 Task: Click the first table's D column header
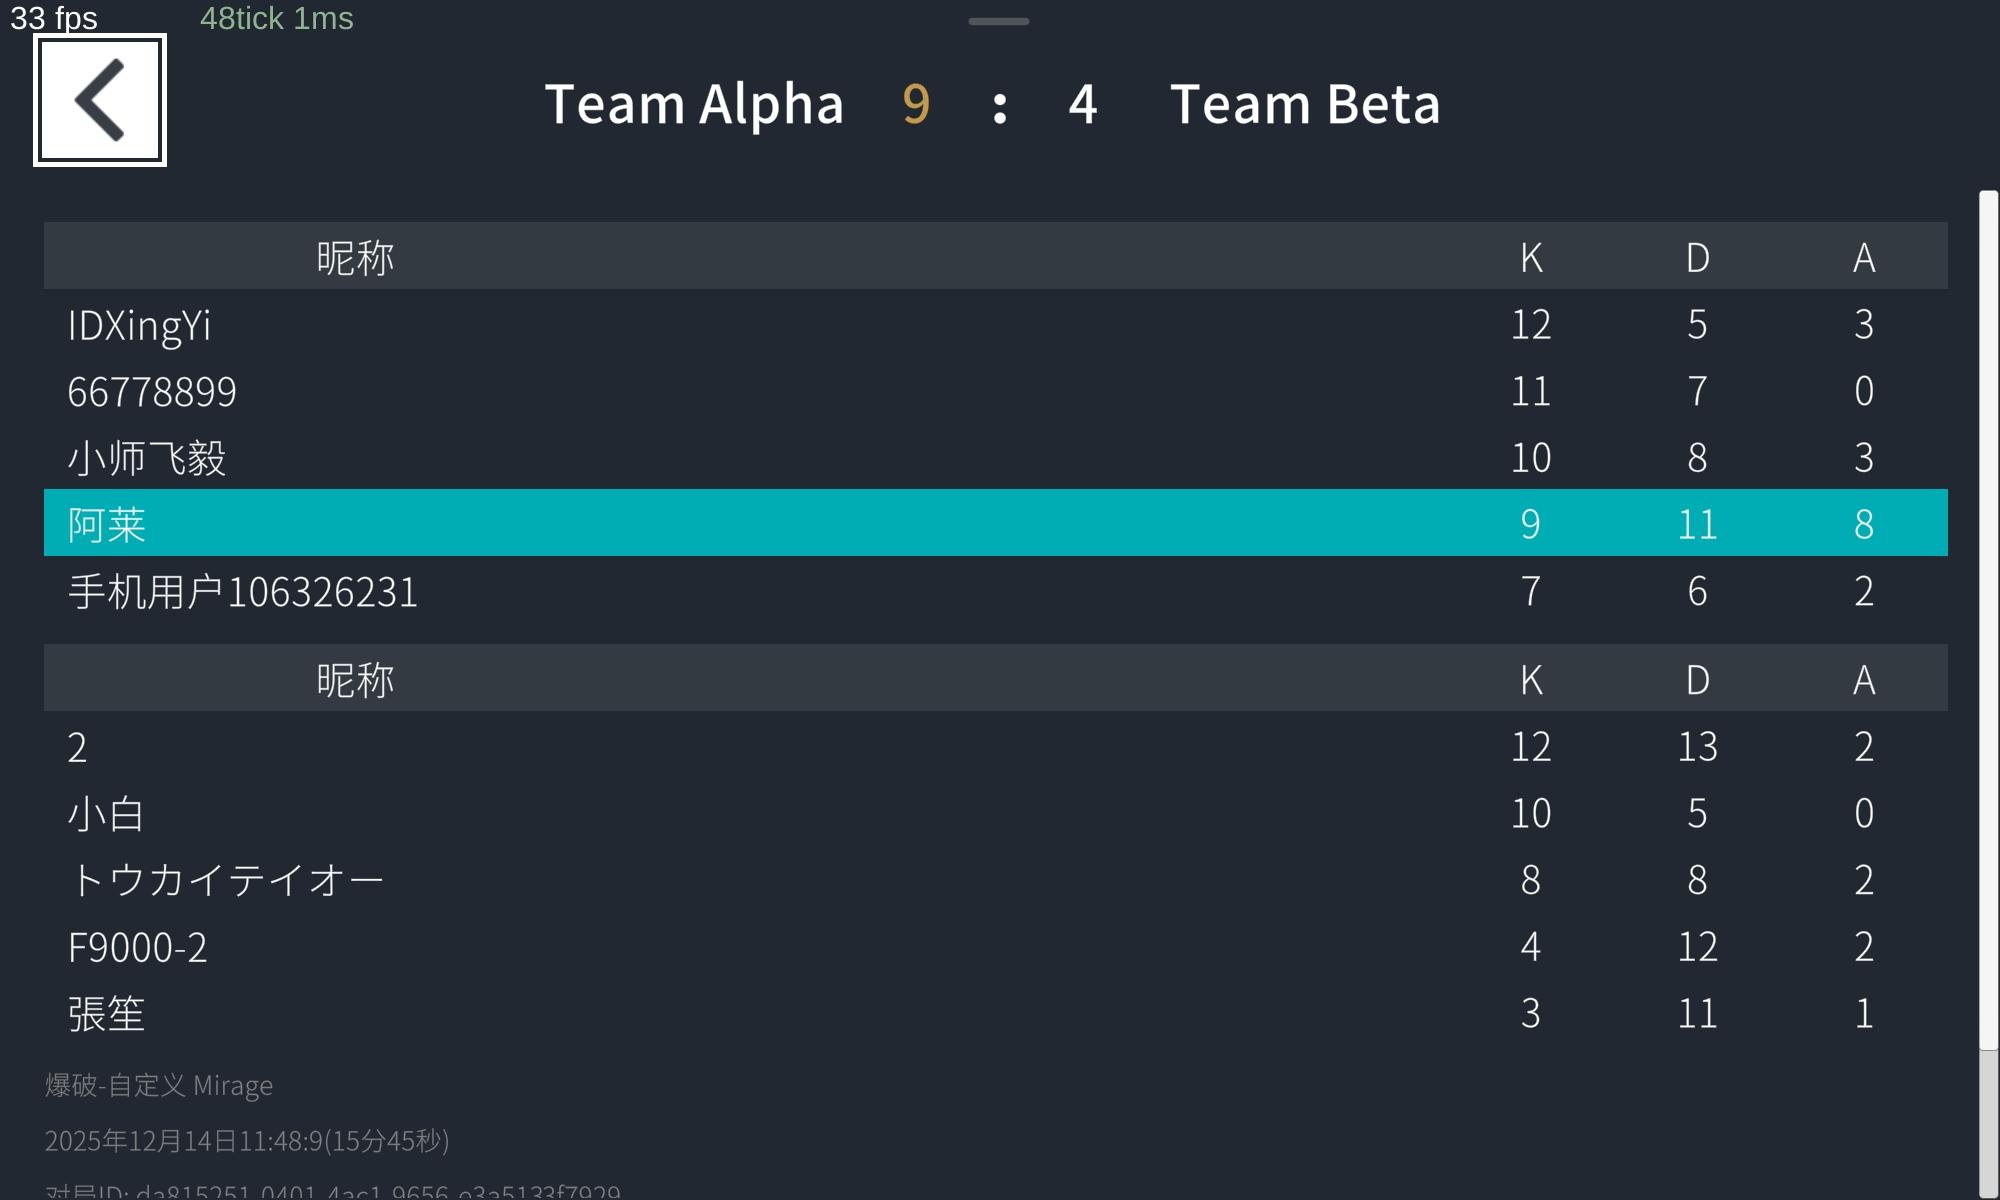[x=1697, y=258]
